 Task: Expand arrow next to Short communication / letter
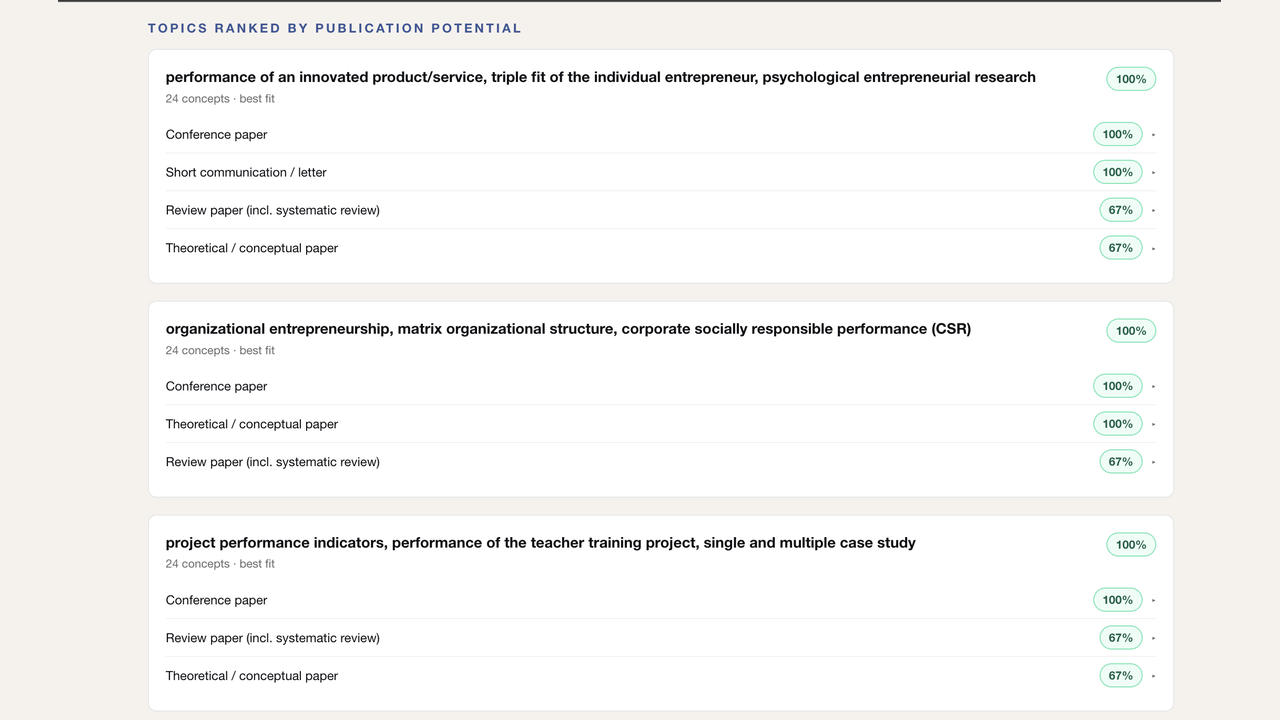coord(1153,172)
